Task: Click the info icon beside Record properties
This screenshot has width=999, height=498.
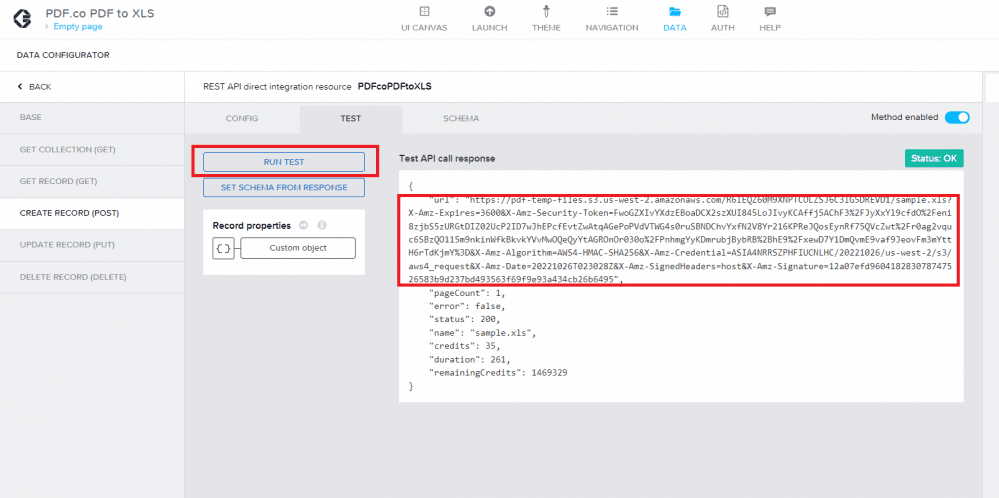Action: 322,226
